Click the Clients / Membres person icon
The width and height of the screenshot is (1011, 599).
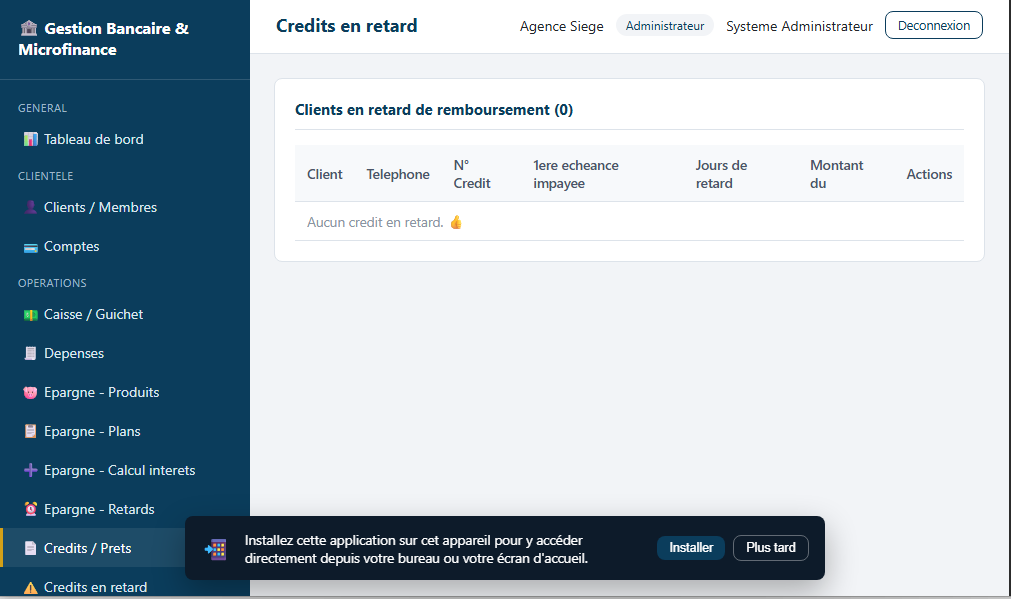tap(30, 207)
